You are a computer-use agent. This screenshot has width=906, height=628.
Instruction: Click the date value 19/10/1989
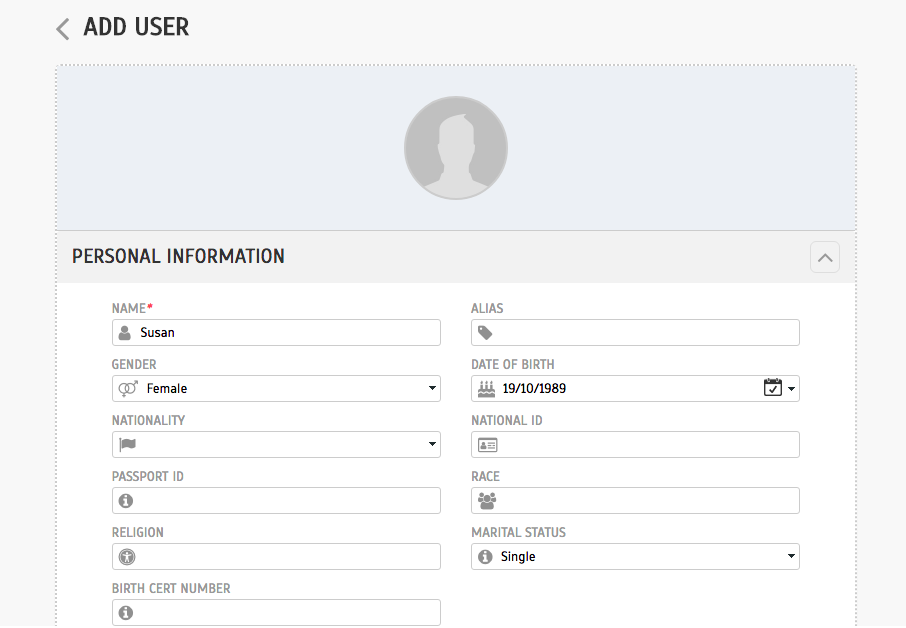pos(534,388)
